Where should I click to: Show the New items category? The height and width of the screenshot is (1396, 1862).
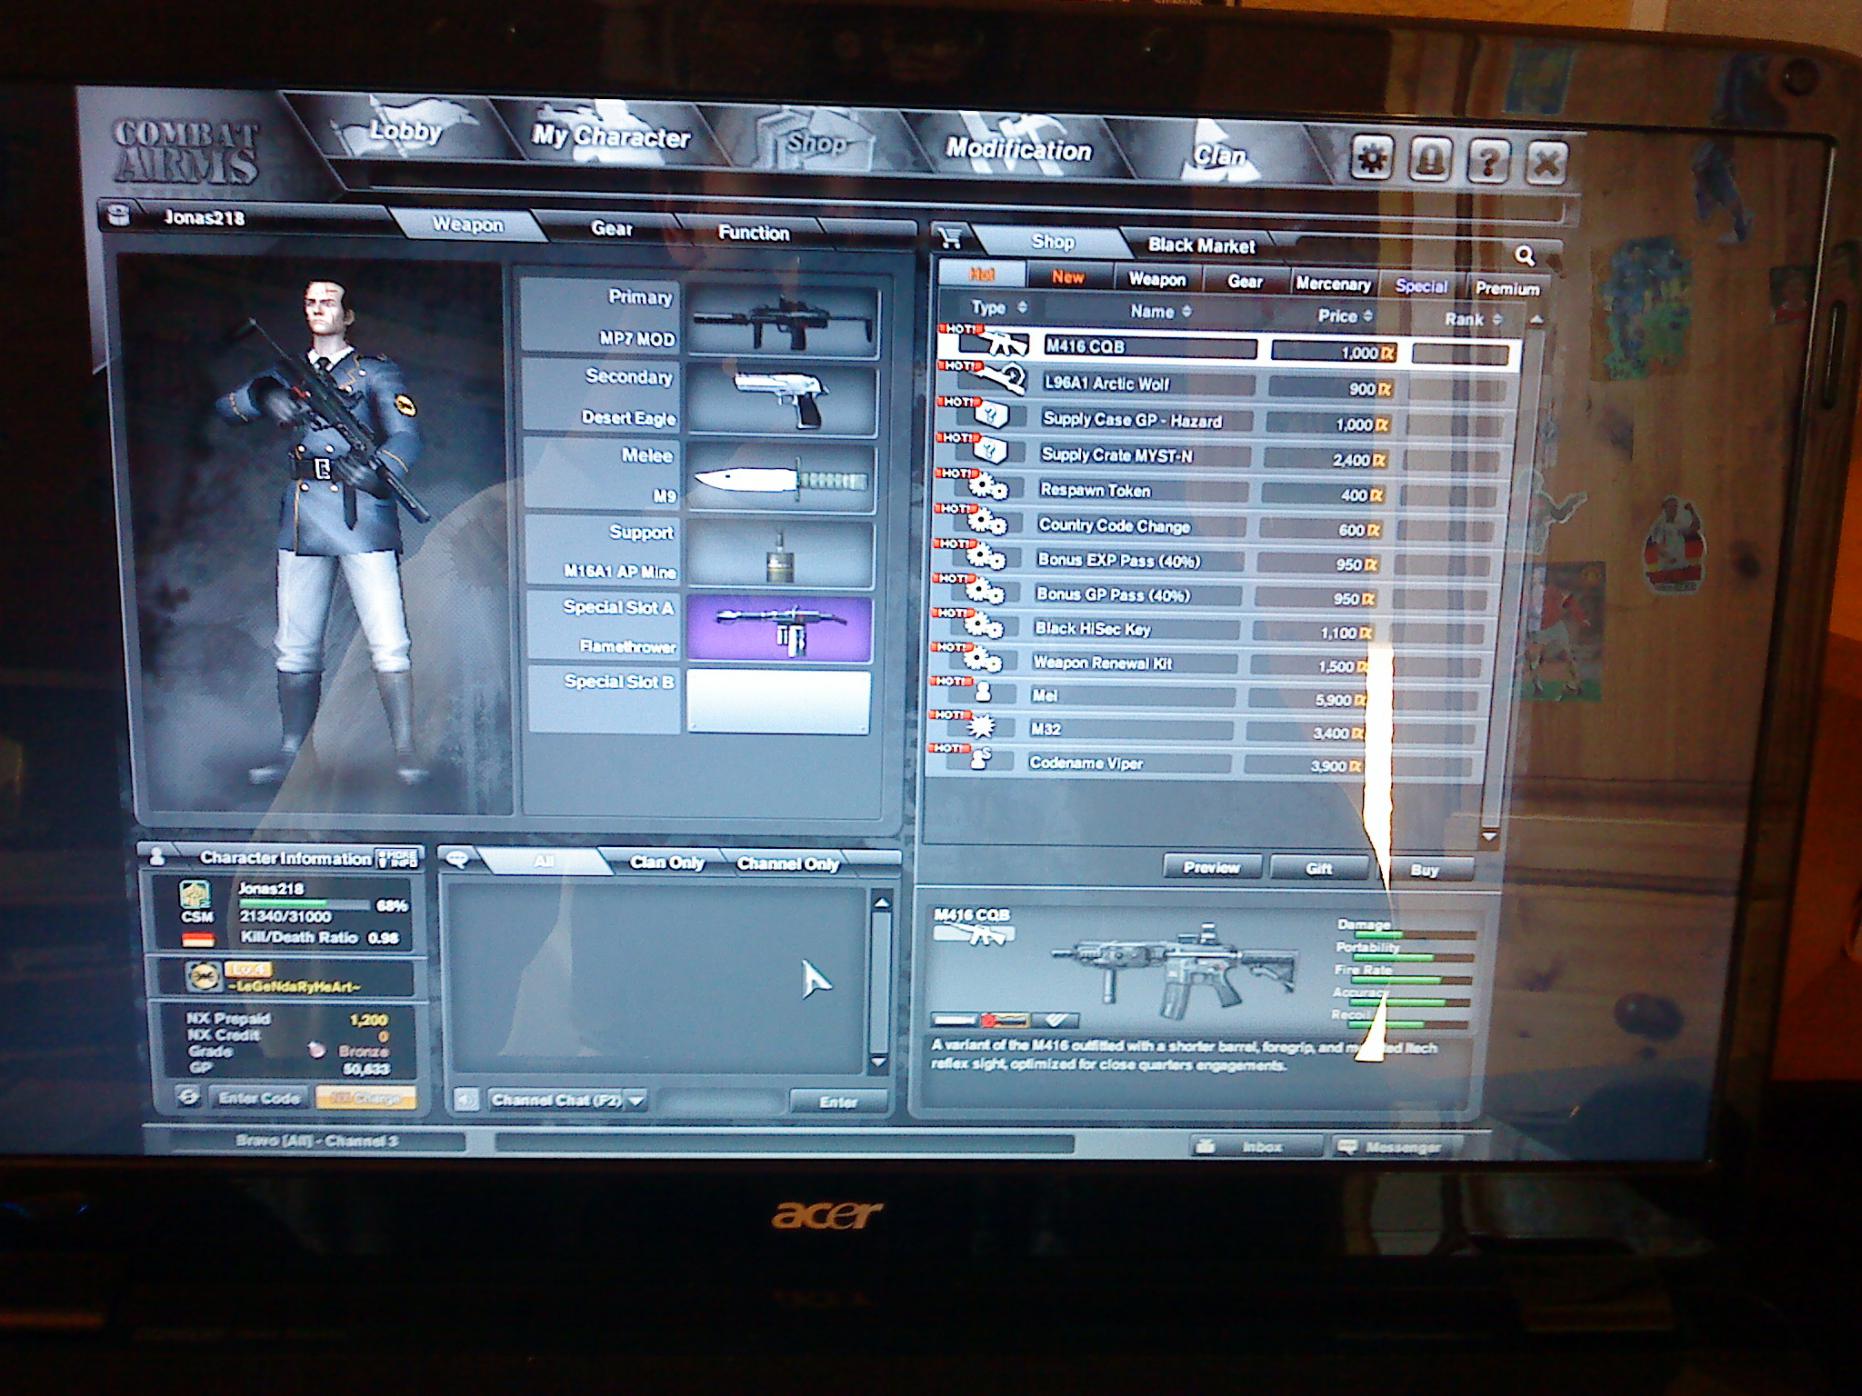click(x=1067, y=277)
